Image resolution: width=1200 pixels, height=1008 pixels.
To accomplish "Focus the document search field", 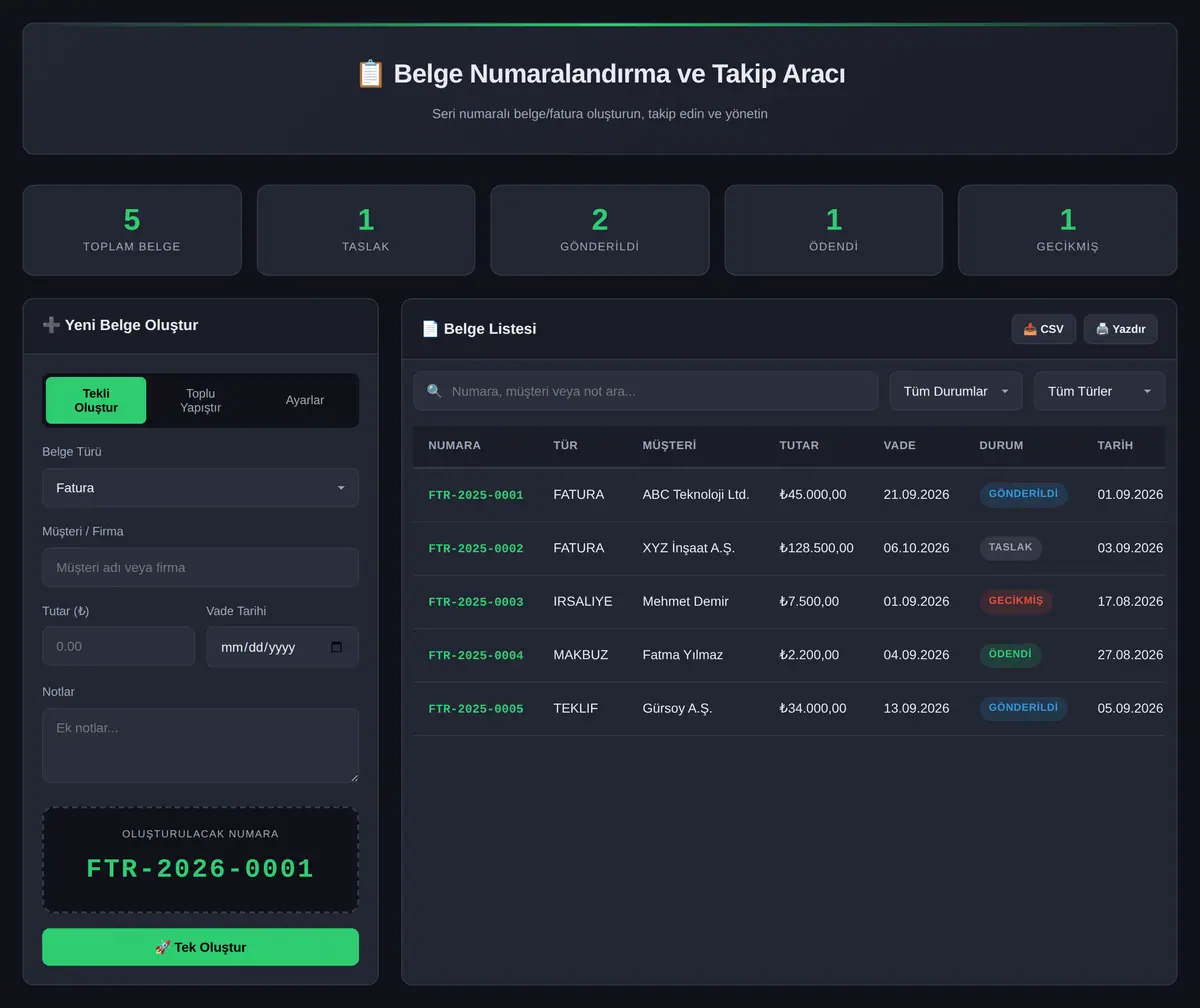I will point(645,391).
